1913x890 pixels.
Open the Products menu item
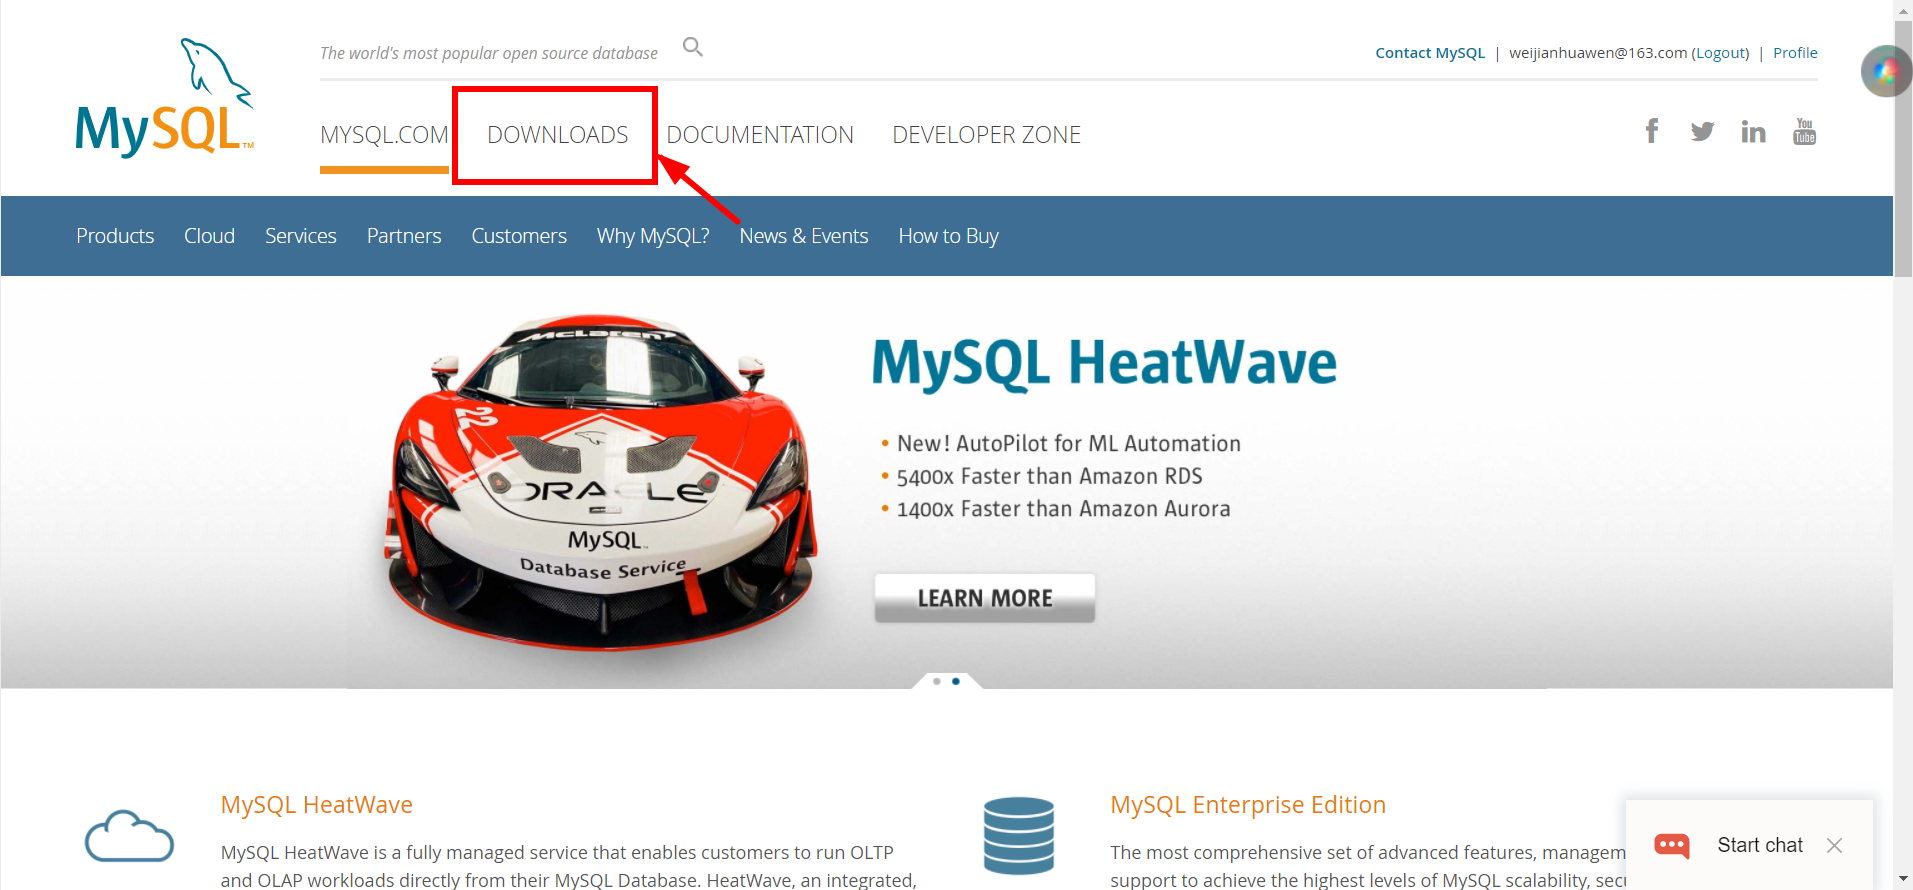pyautogui.click(x=115, y=236)
